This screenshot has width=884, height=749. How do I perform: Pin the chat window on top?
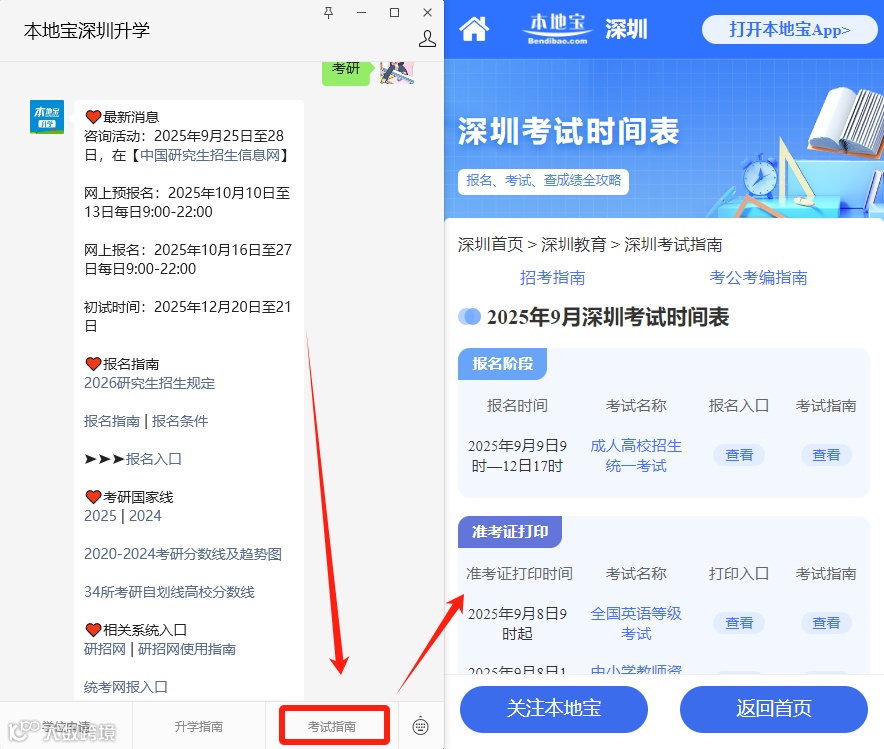click(329, 12)
